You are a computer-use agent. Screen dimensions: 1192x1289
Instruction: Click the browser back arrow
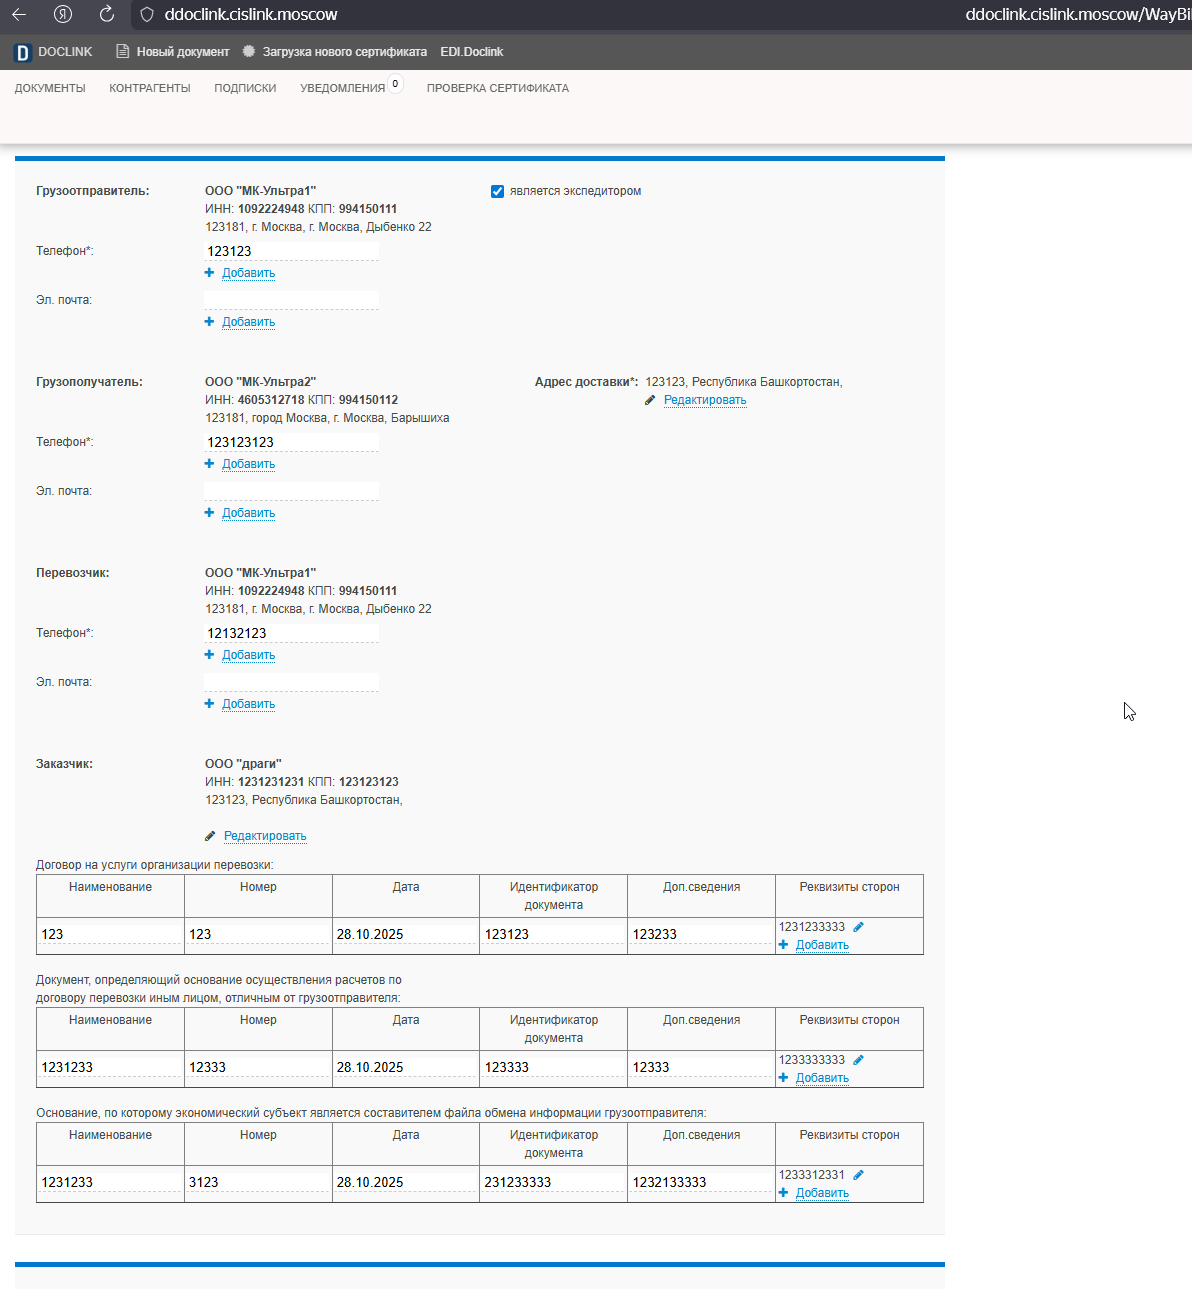click(19, 15)
